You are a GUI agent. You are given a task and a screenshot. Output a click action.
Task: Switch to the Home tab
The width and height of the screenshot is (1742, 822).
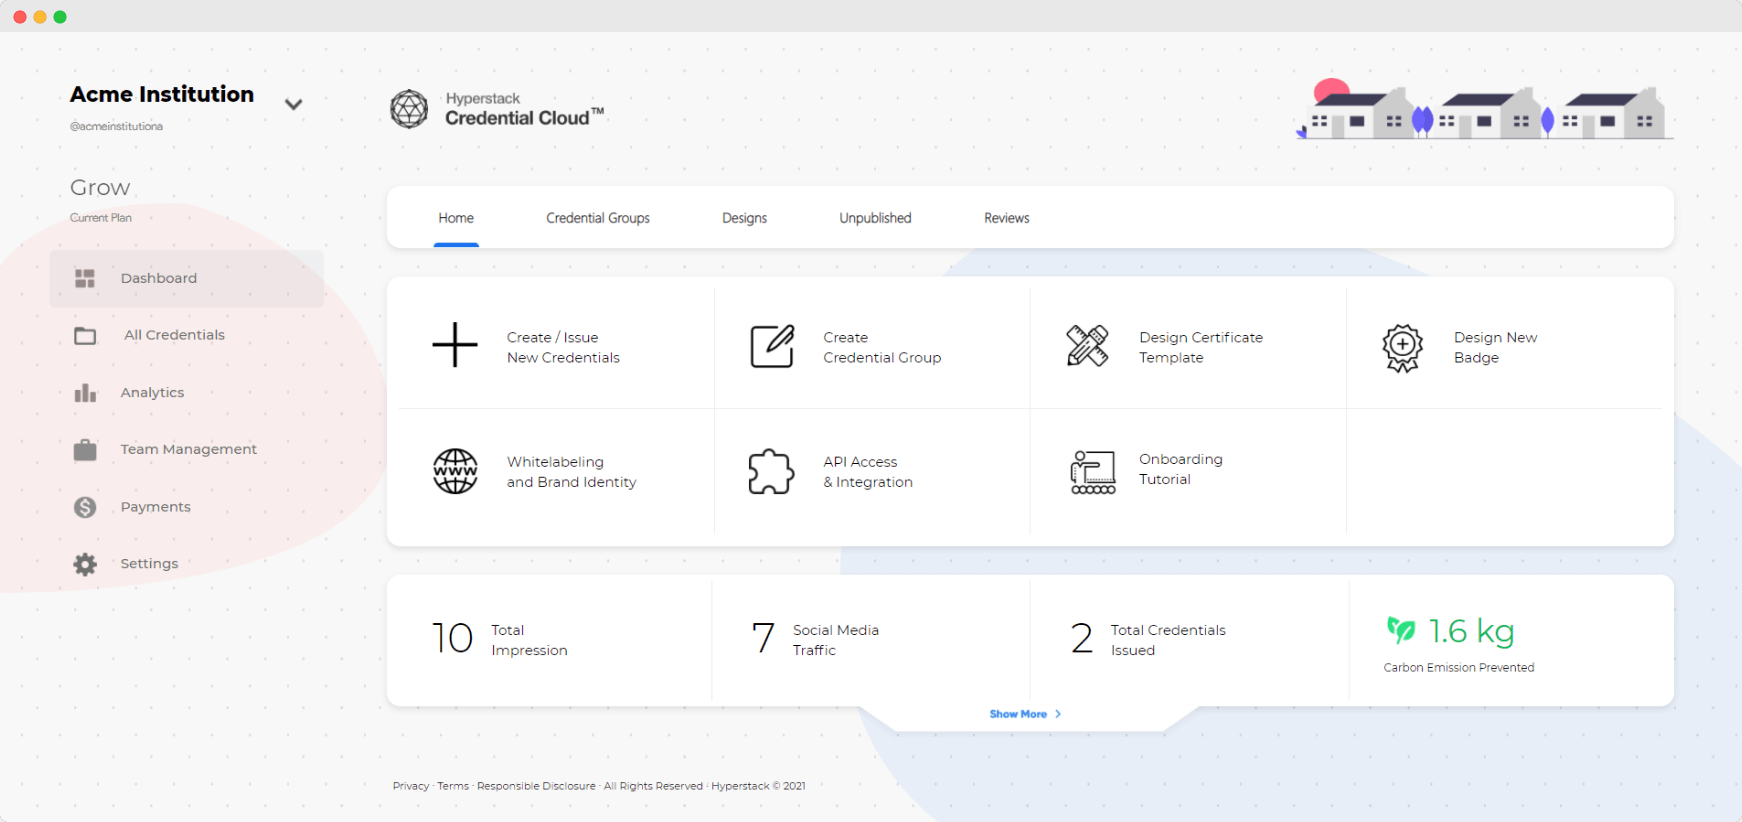456,218
